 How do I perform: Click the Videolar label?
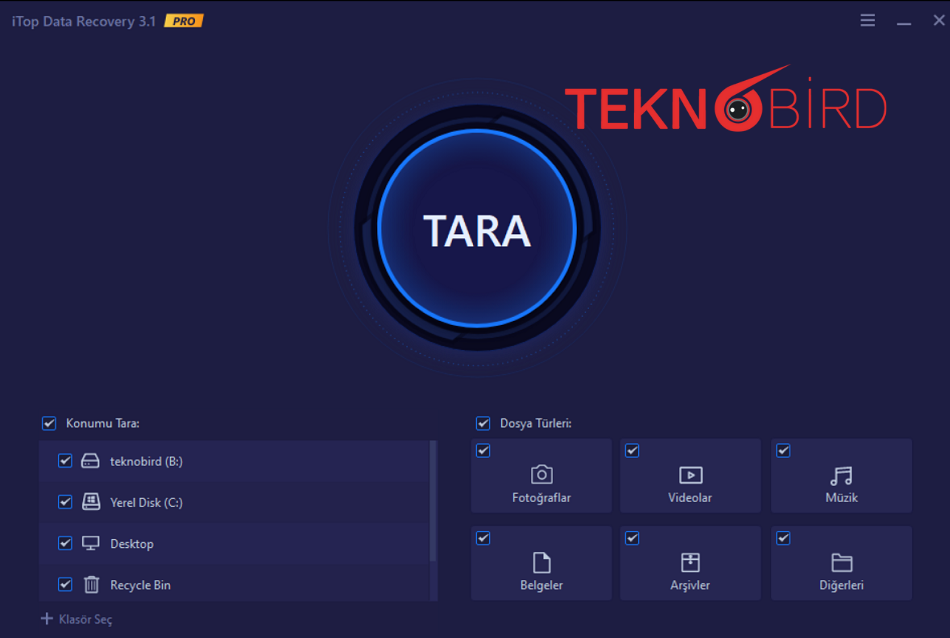[690, 497]
